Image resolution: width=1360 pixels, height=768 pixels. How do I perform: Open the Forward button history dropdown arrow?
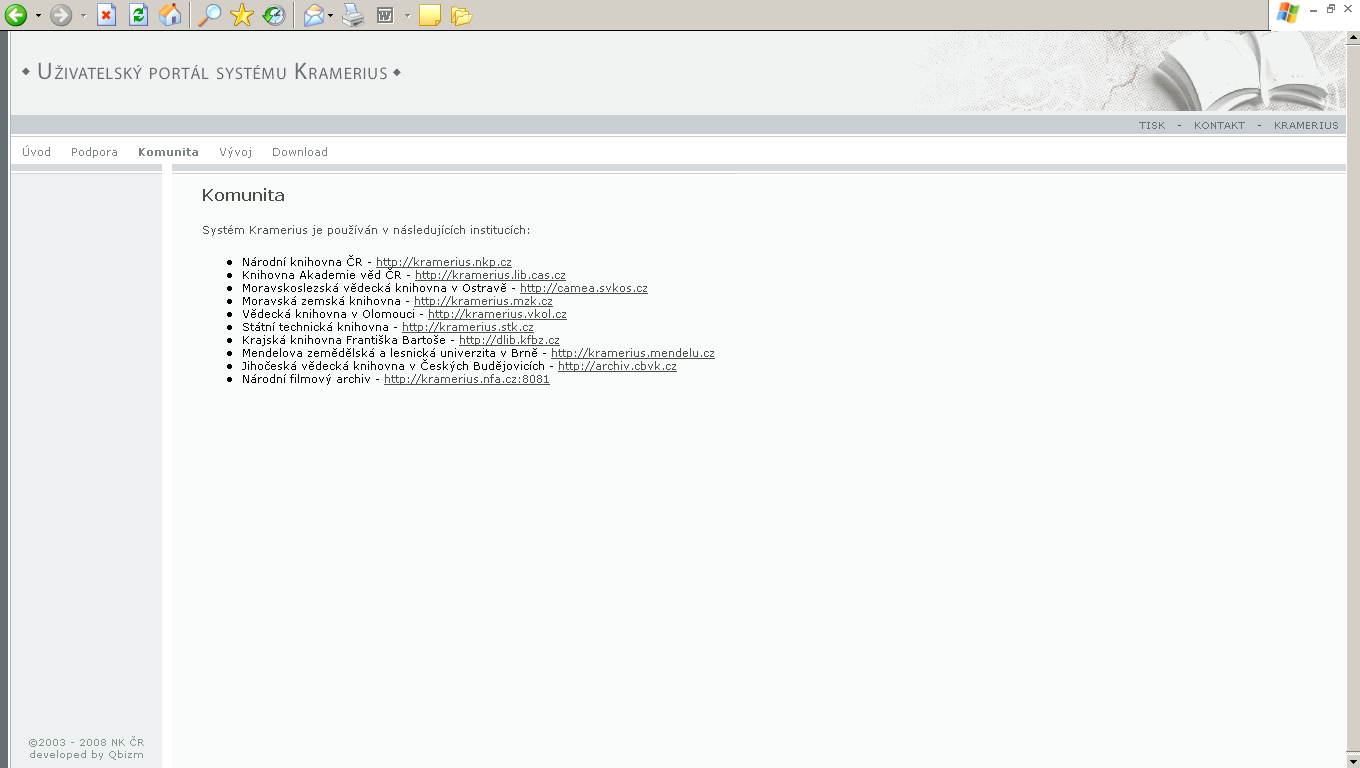(x=83, y=16)
